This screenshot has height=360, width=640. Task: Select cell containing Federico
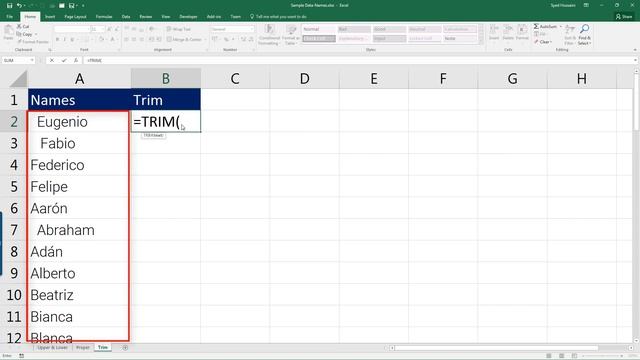point(79,165)
